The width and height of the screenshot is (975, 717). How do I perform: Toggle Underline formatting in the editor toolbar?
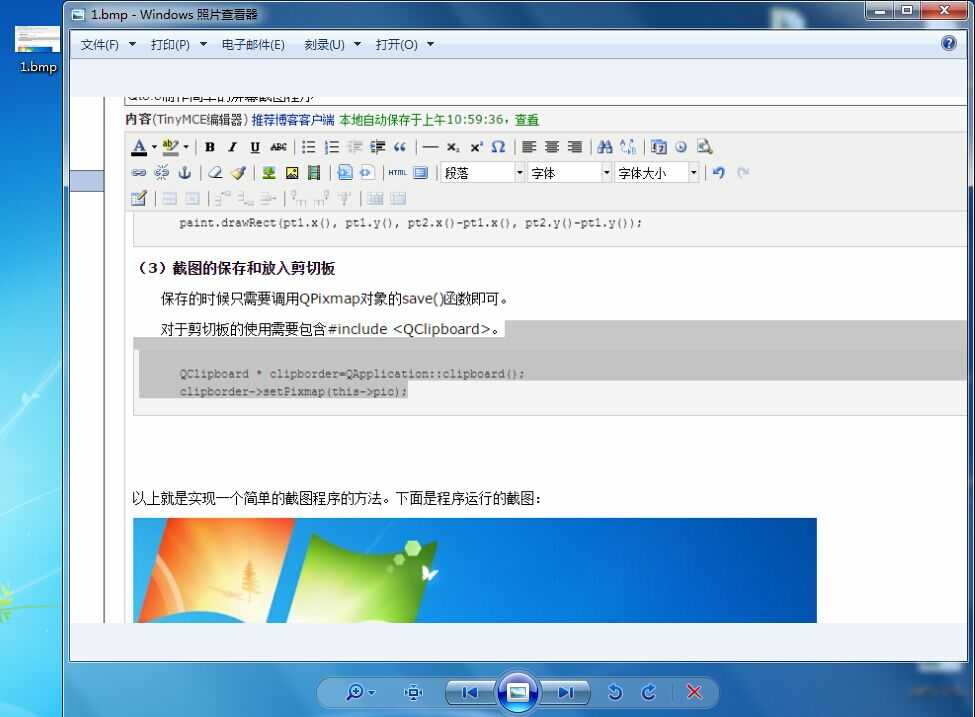point(255,147)
